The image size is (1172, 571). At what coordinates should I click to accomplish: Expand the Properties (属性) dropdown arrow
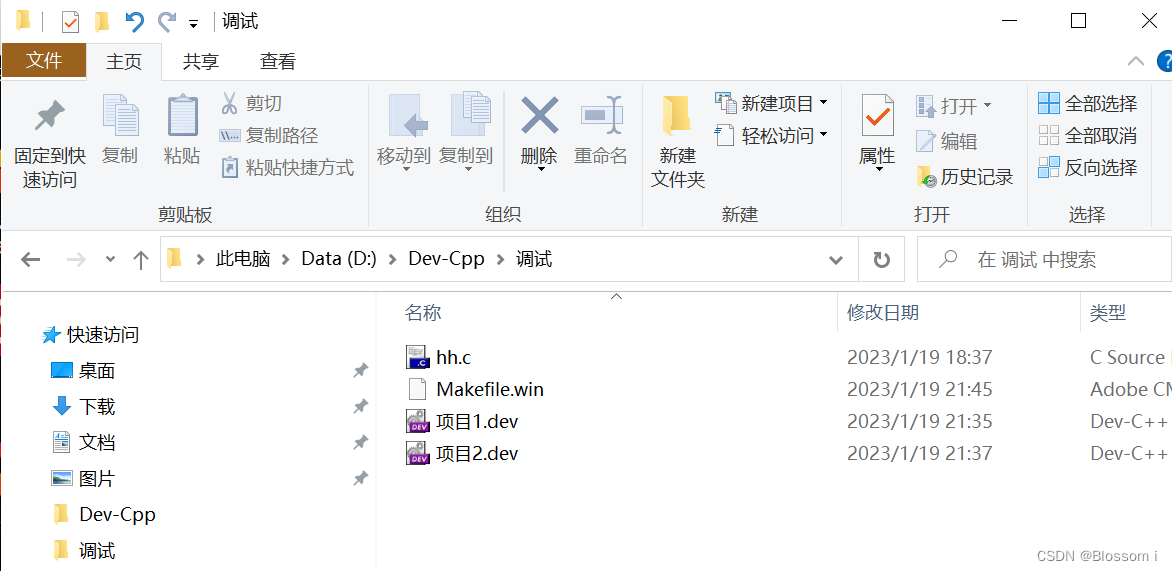[x=878, y=170]
